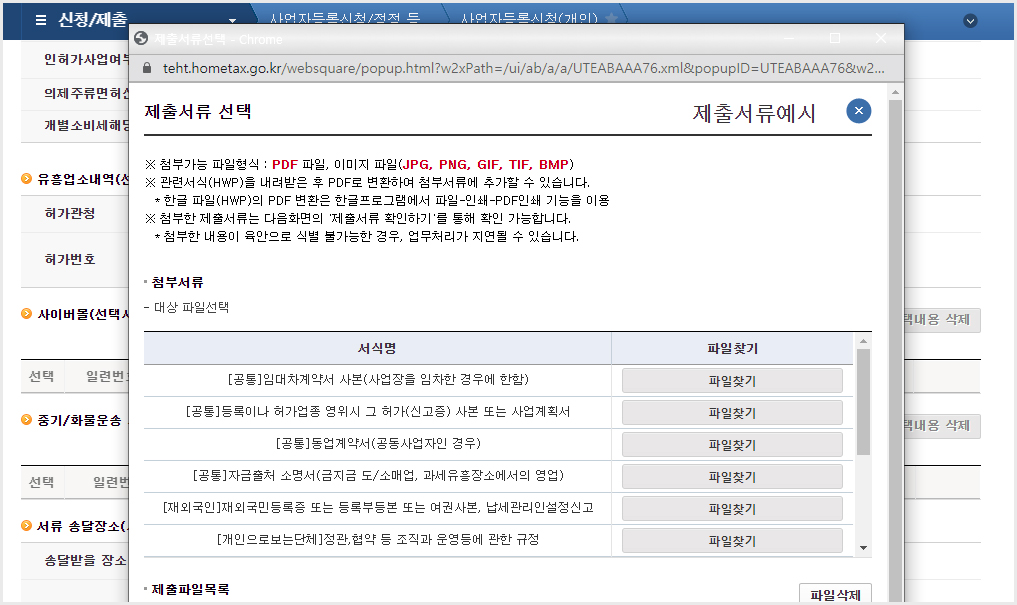Click the globe icon in the popup title bar
The height and width of the screenshot is (605, 1017).
tap(141, 39)
